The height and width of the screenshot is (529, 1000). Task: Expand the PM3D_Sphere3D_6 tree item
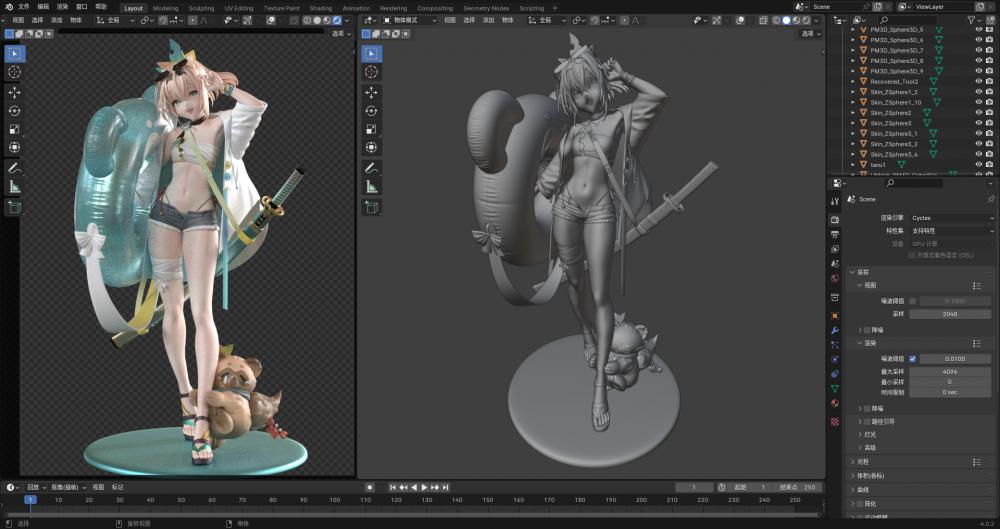tap(853, 40)
